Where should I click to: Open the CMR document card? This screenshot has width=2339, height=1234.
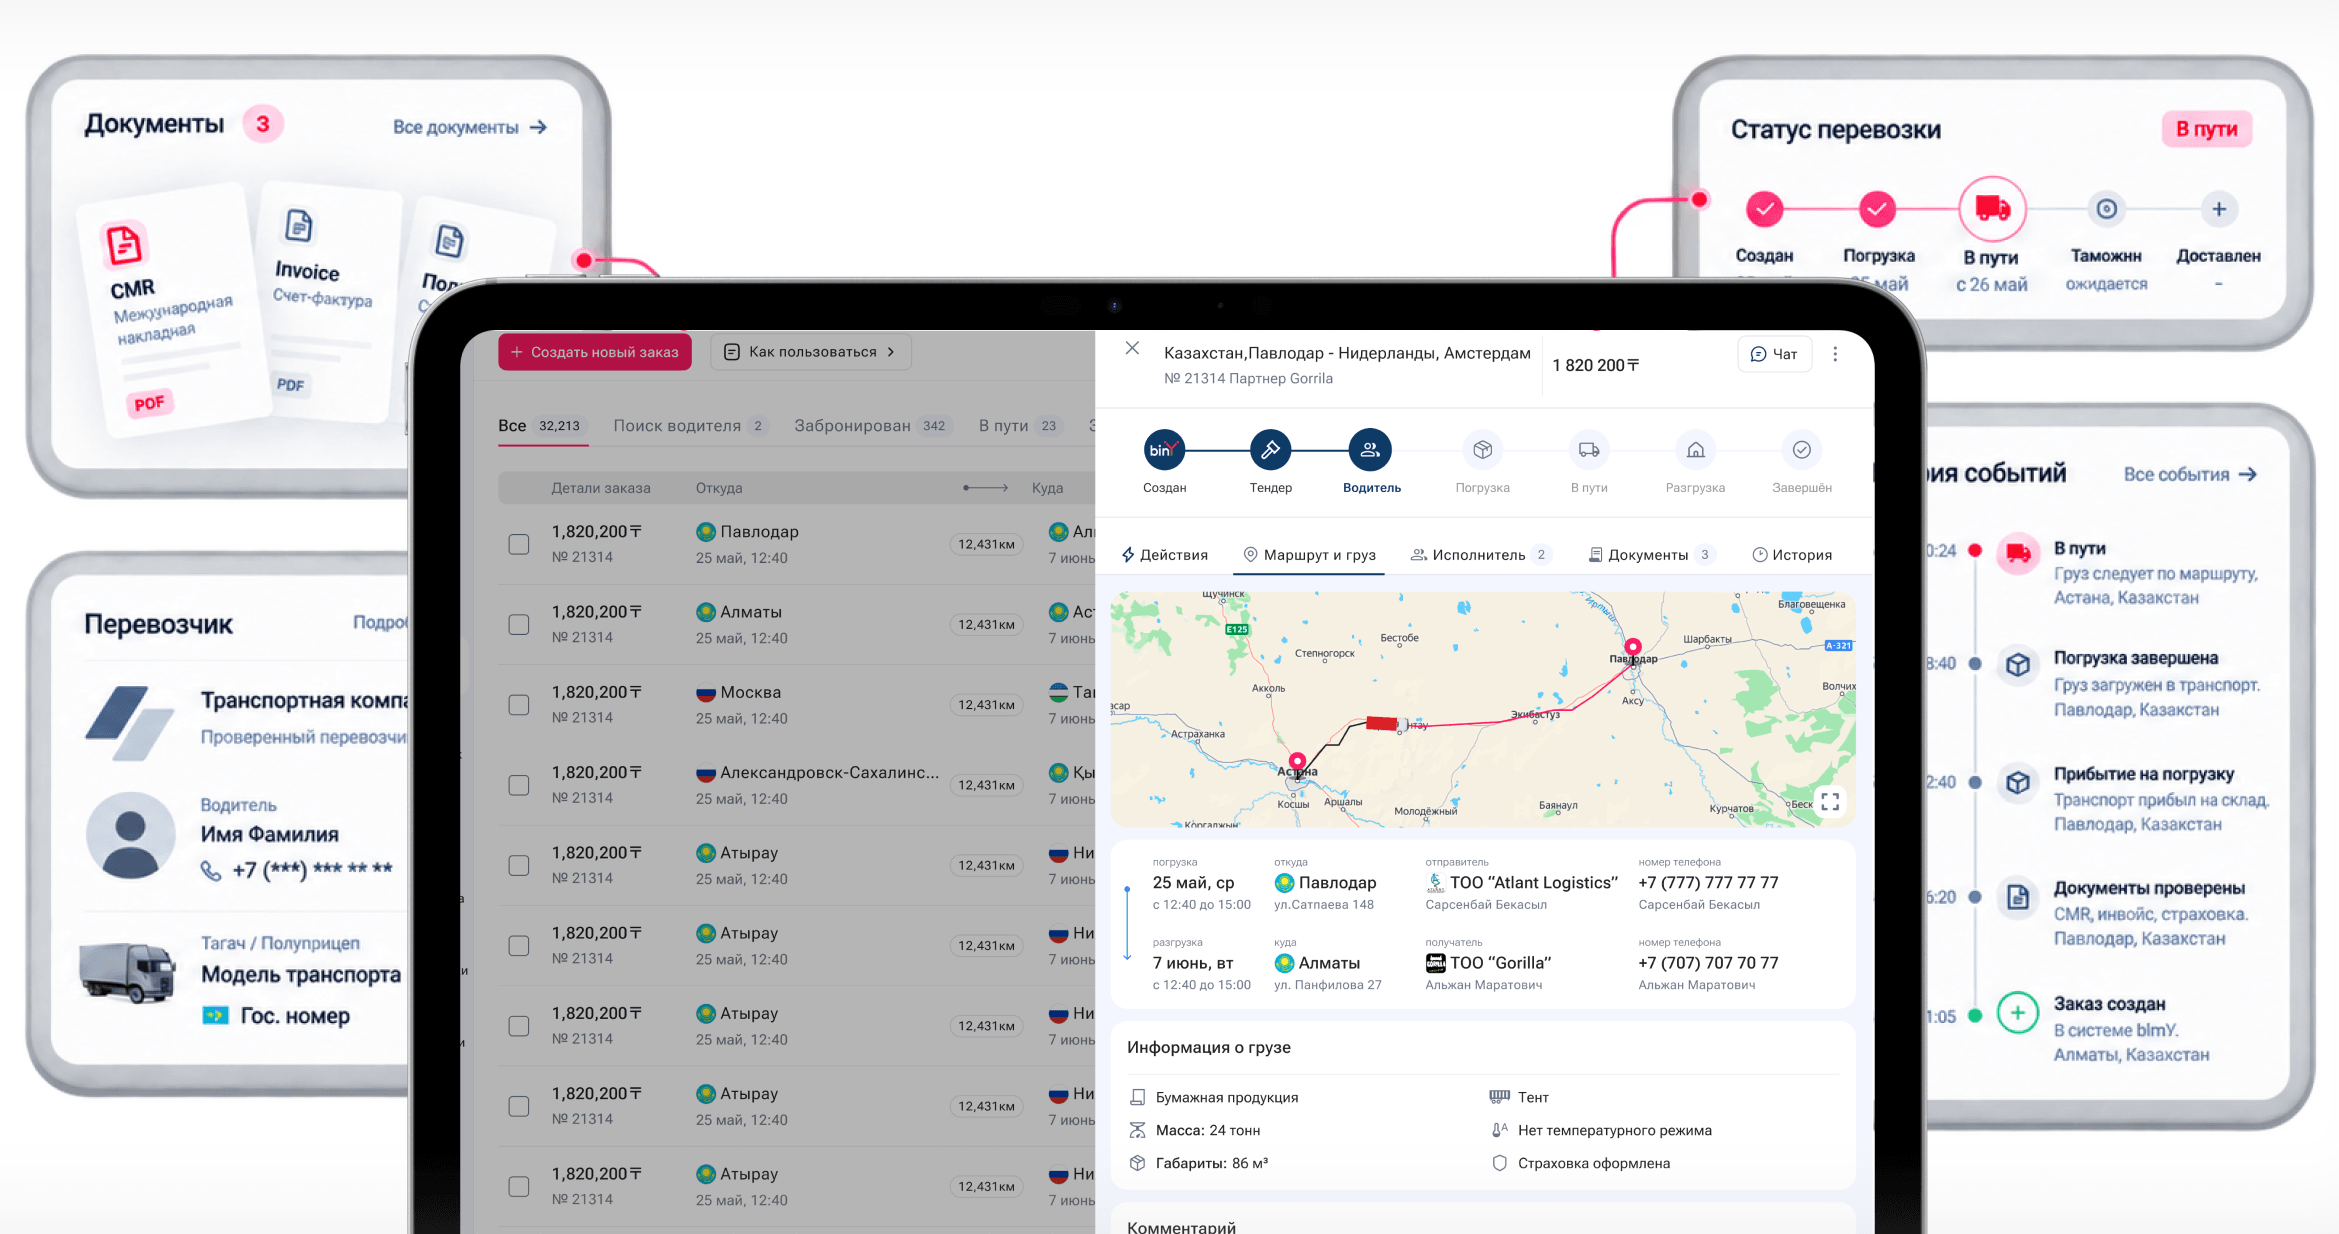pos(176,310)
